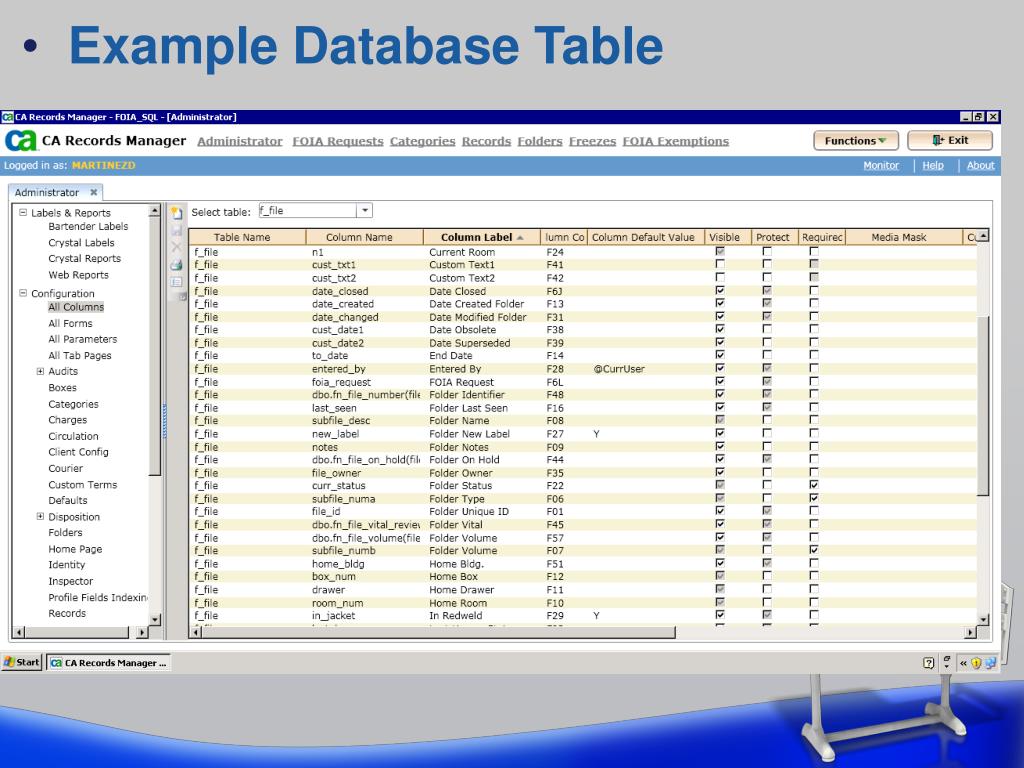1024x768 pixels.
Task: Open the FOIA Exemptions menu link
Action: (x=676, y=141)
